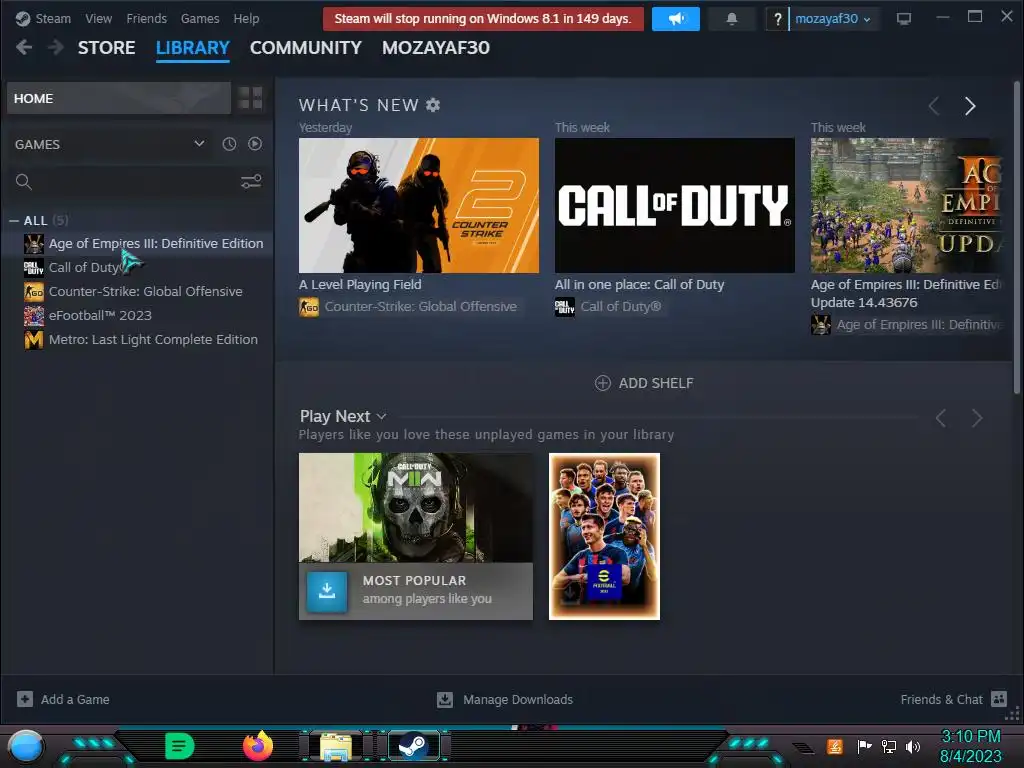Click the library search magnifier icon
Image resolution: width=1024 pixels, height=768 pixels.
click(24, 182)
